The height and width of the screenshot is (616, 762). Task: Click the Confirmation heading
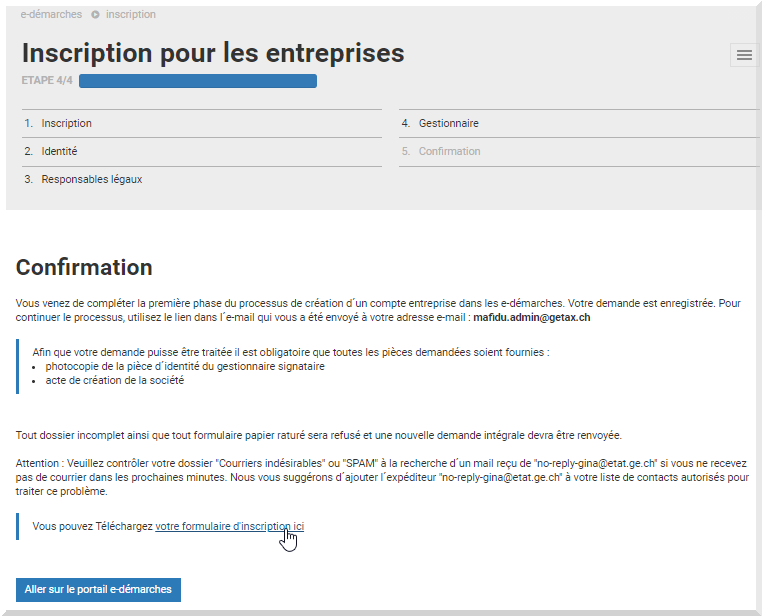[x=84, y=267]
